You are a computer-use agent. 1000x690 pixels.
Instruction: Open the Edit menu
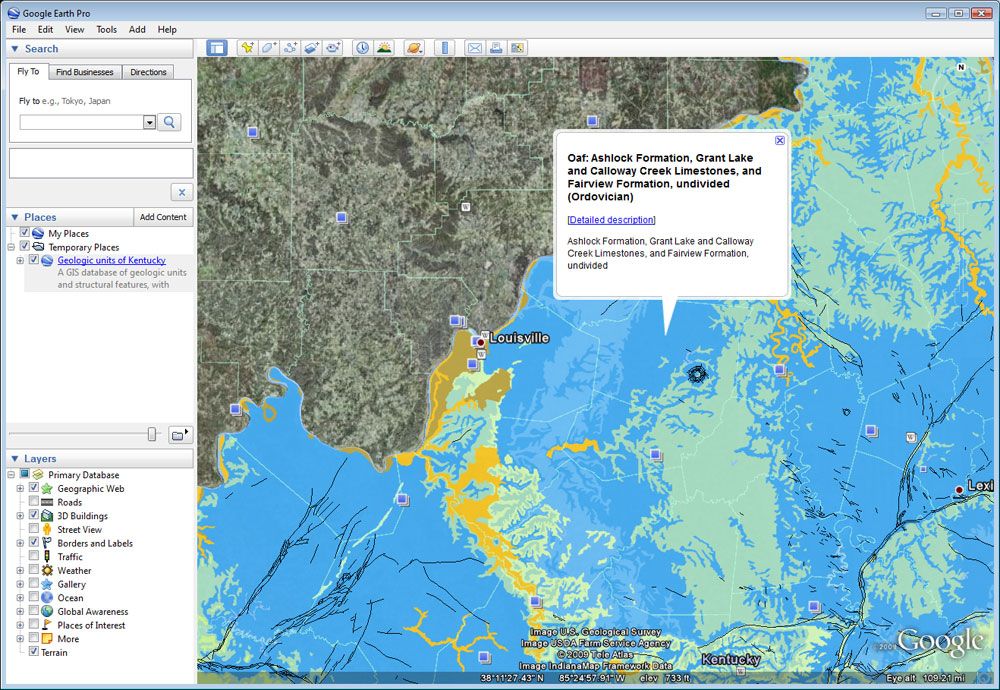point(45,29)
